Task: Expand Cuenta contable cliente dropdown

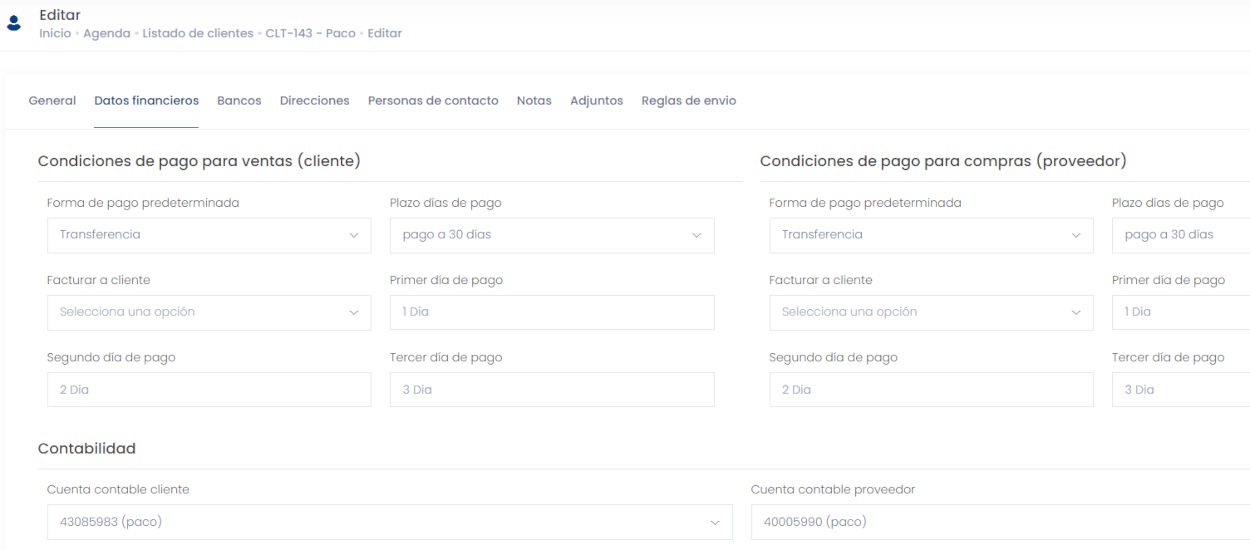Action: click(x=389, y=522)
